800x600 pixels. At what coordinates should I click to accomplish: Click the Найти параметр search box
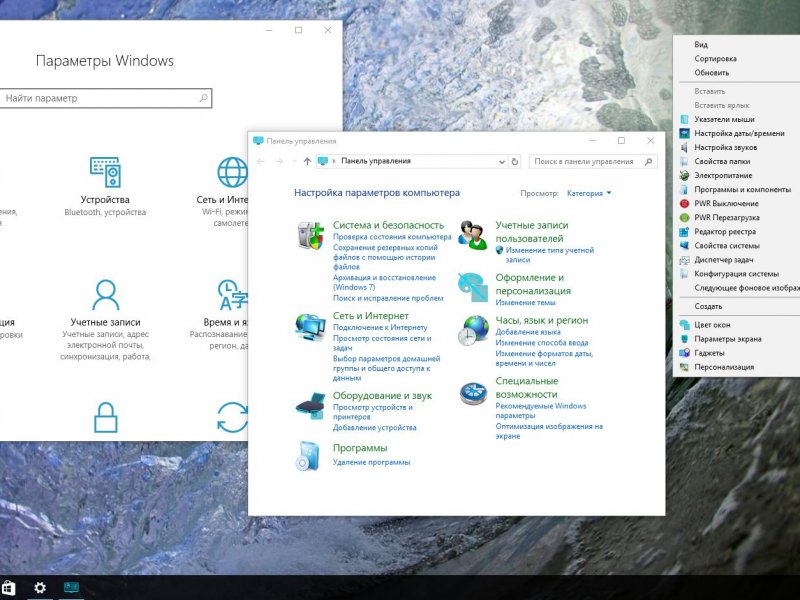pos(106,98)
